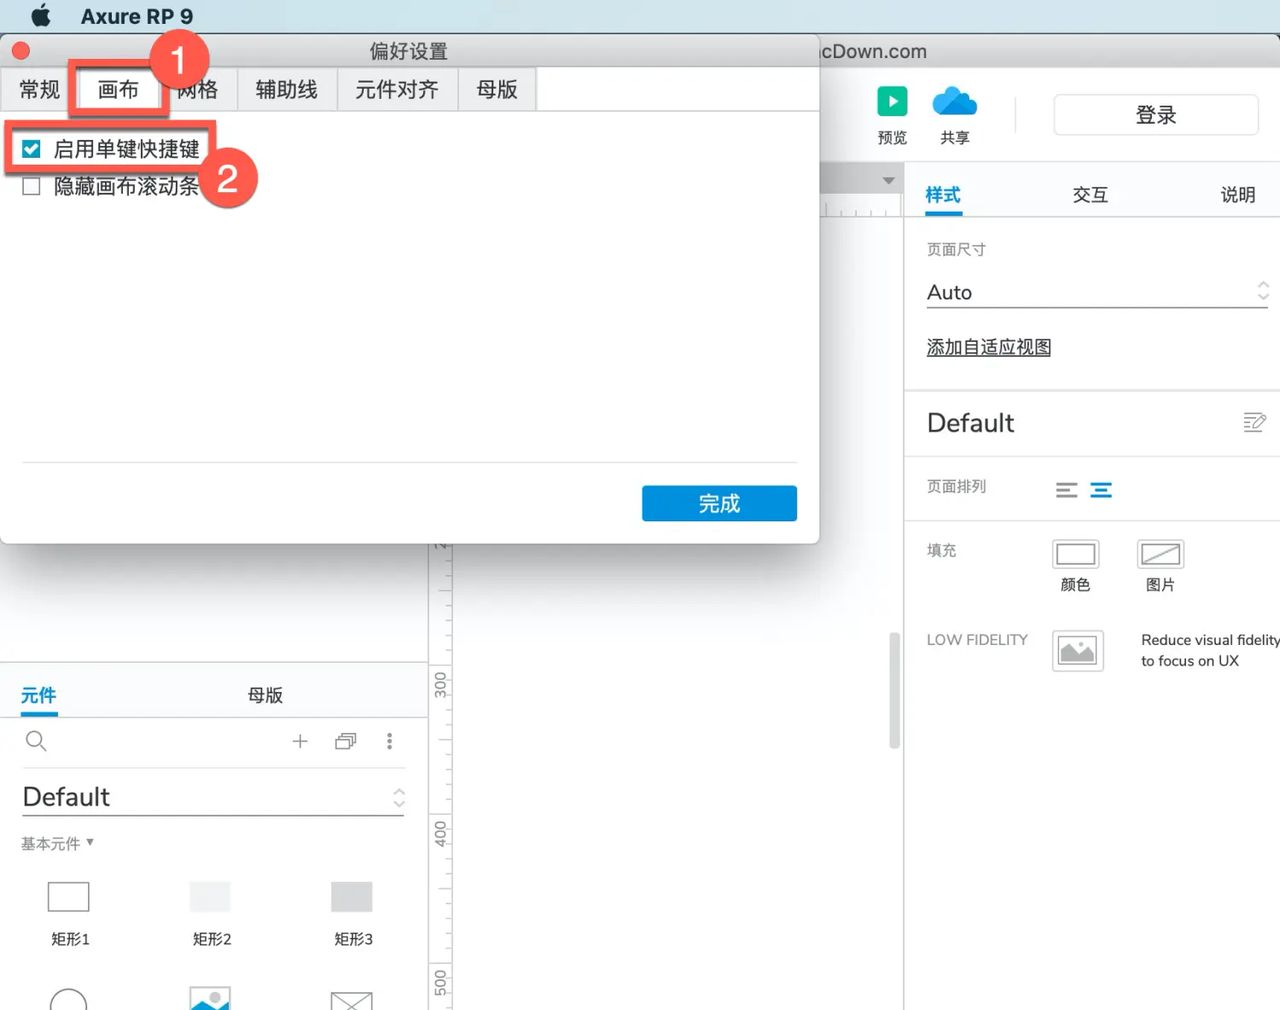1280x1010 pixels.
Task: Uncheck 启用单键快捷键 option
Action: coord(31,148)
